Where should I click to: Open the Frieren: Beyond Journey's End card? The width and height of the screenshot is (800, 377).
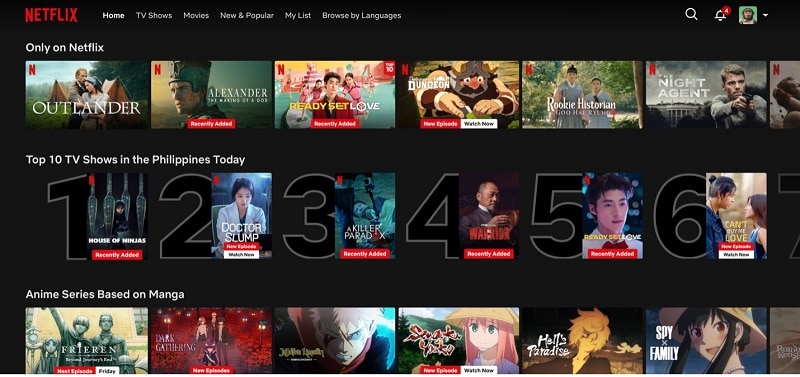(x=87, y=340)
